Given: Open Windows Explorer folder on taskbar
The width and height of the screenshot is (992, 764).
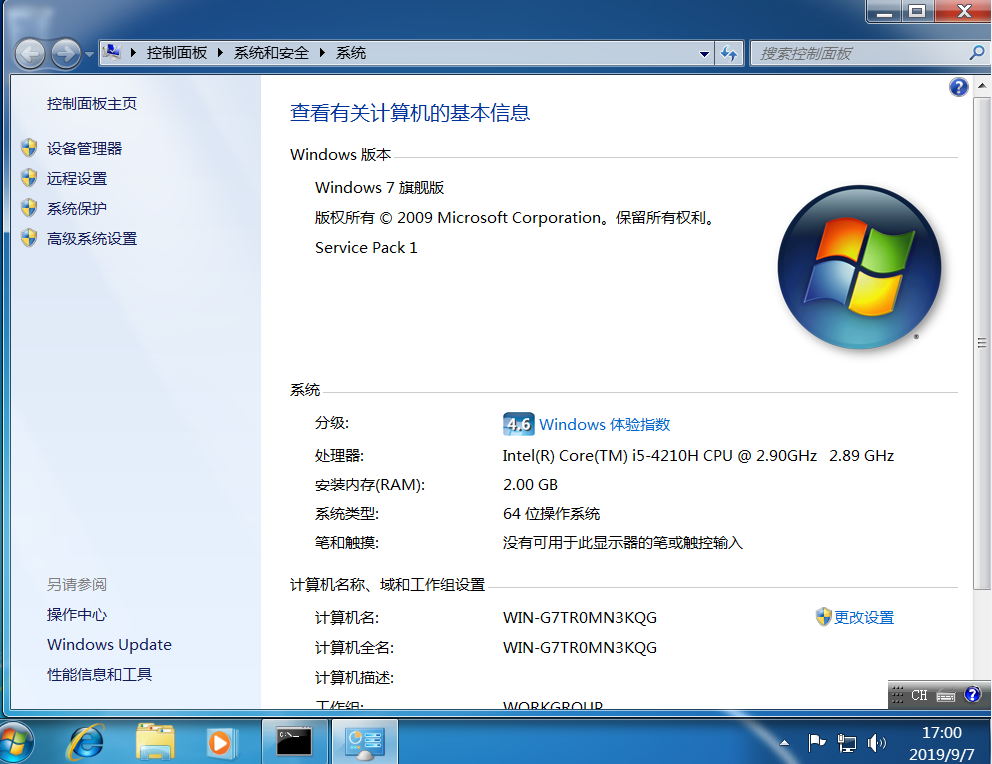Looking at the screenshot, I should pos(155,742).
